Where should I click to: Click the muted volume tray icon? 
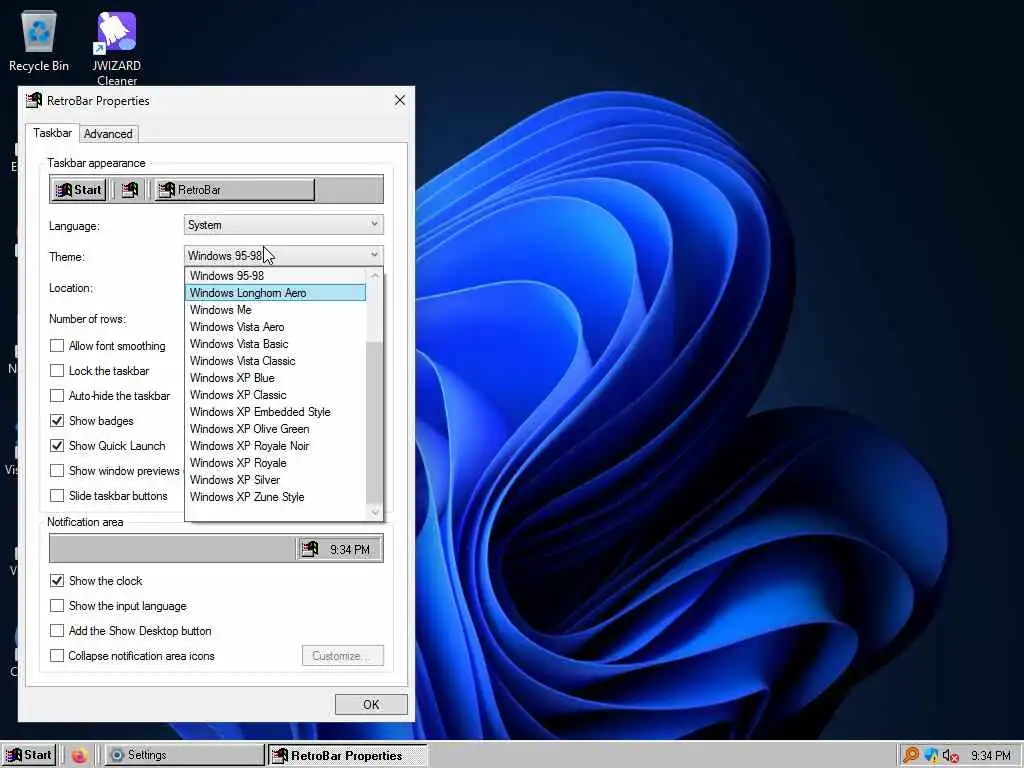coord(951,756)
